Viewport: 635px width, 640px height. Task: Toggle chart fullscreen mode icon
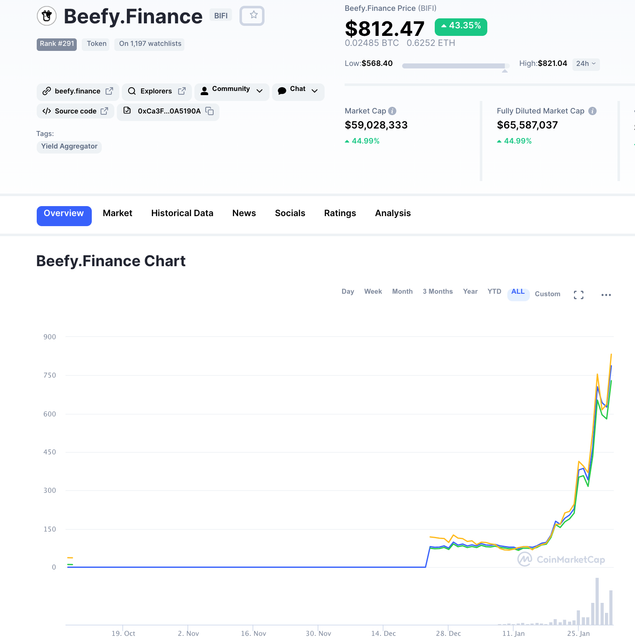tap(578, 295)
